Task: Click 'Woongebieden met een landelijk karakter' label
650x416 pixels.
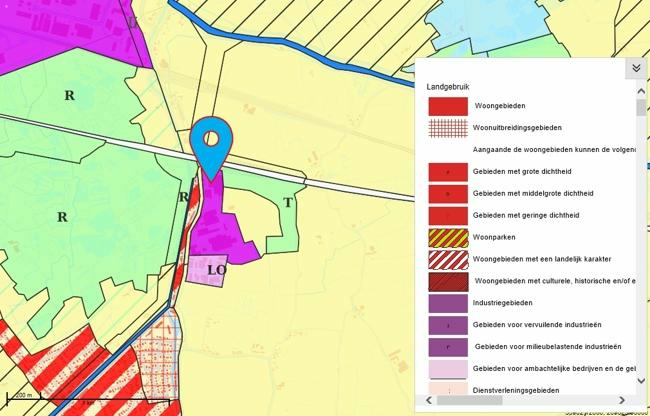Action: pyautogui.click(x=542, y=259)
